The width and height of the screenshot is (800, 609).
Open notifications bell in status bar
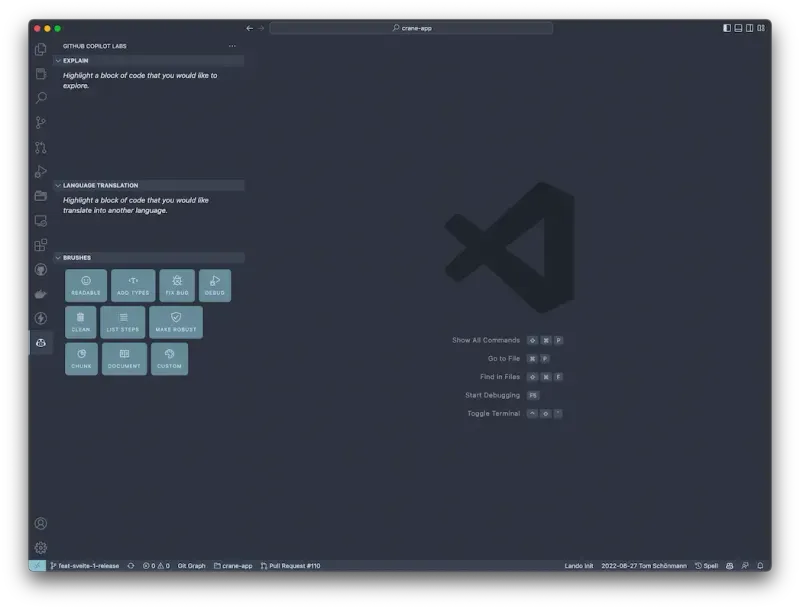(x=760, y=566)
